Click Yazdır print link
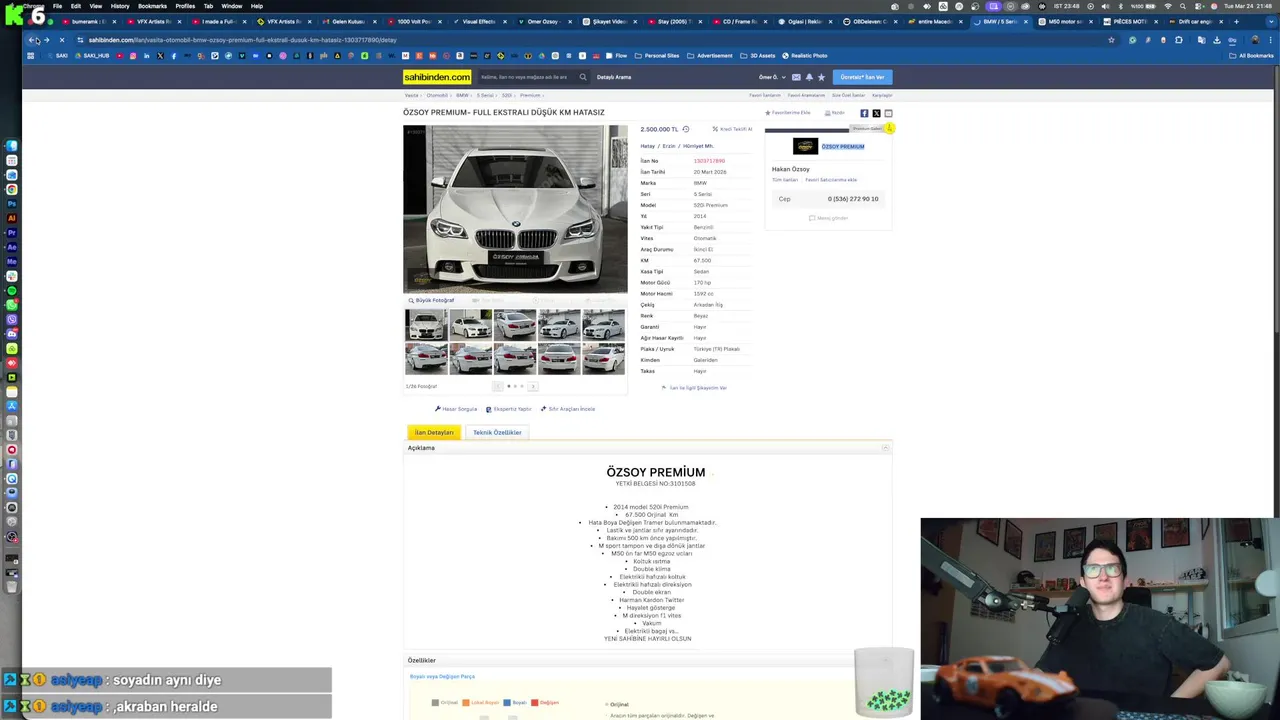Screen dimensions: 1280x720 [835, 113]
